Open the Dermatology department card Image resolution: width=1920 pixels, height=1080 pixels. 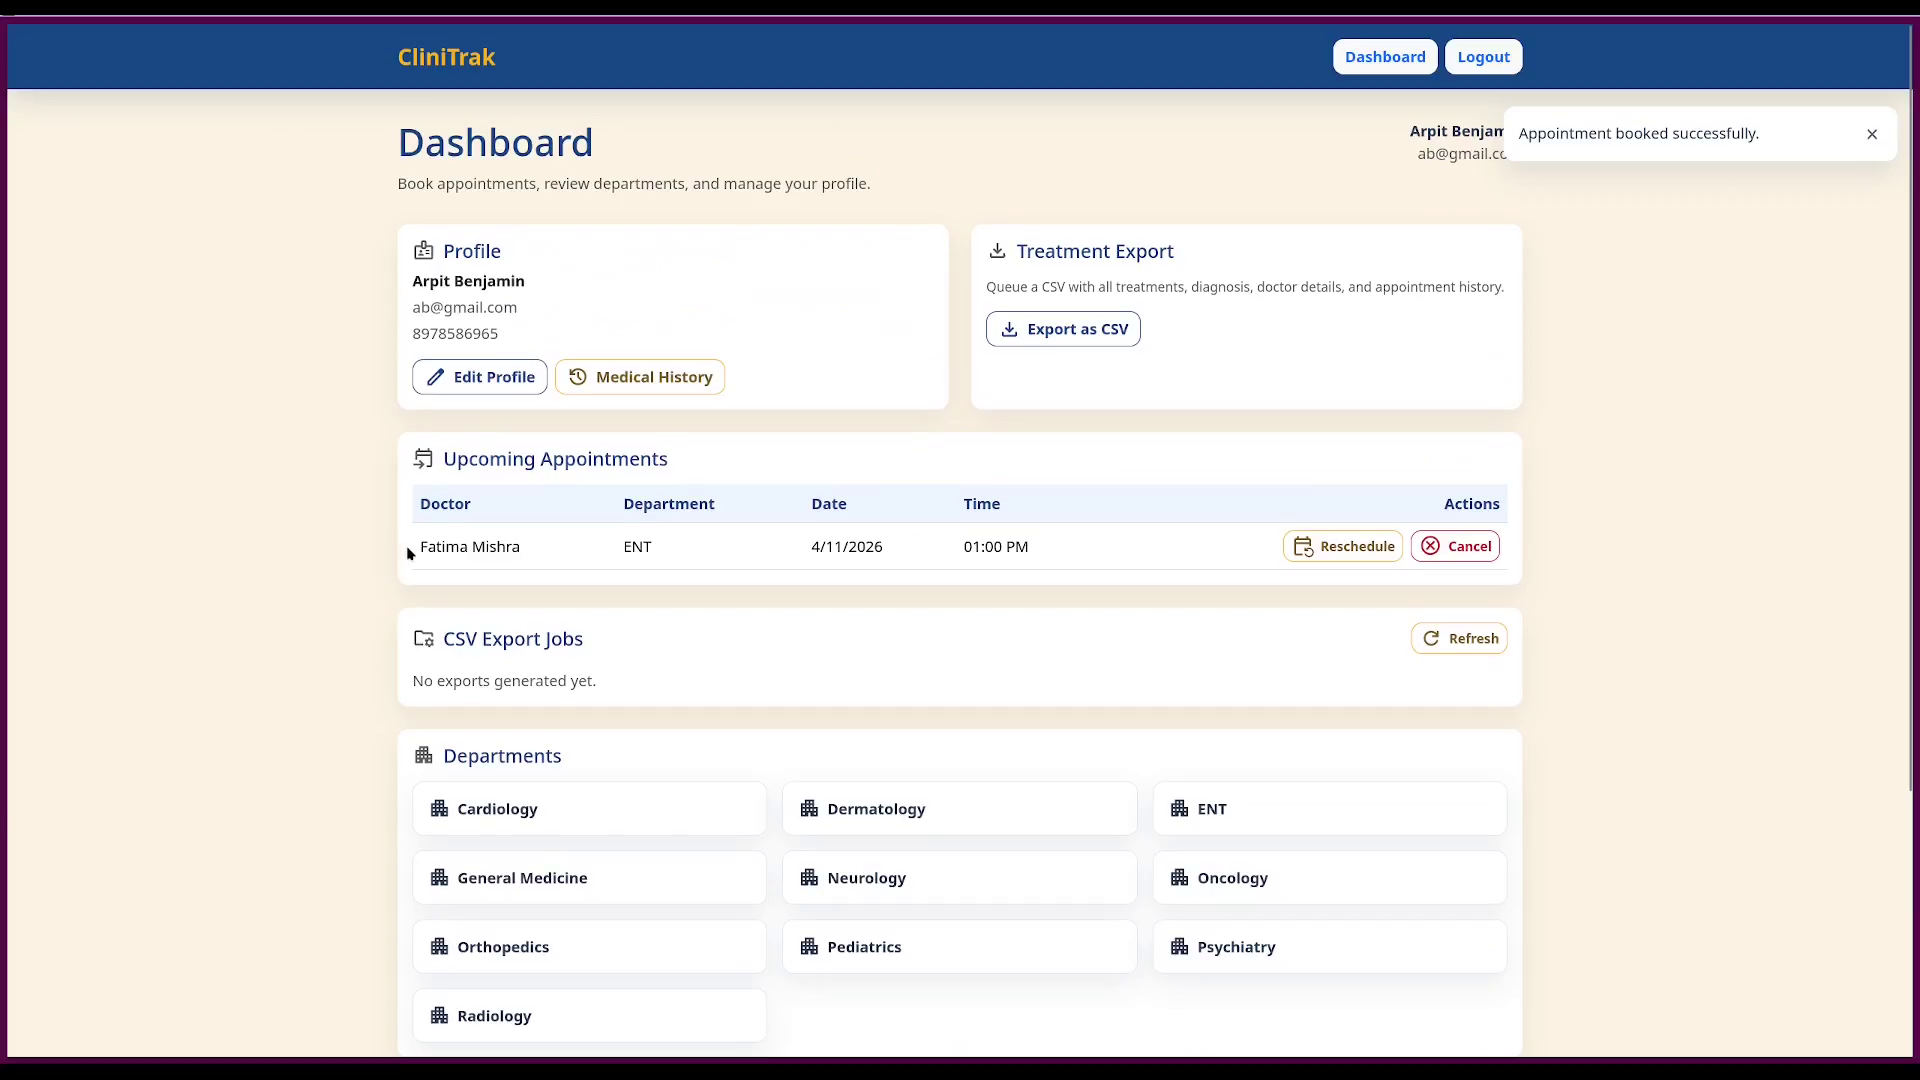click(x=960, y=809)
